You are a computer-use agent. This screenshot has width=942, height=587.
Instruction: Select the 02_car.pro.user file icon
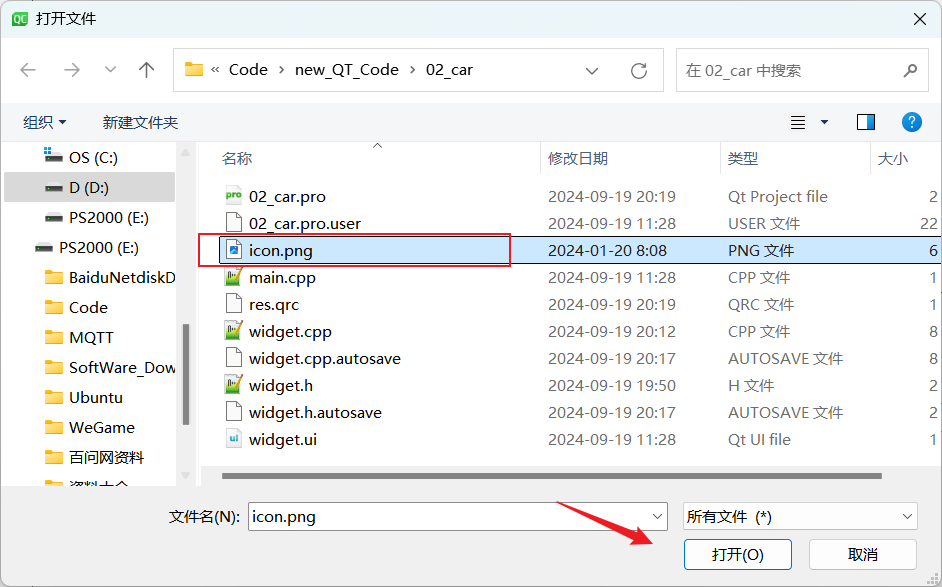pyautogui.click(x=233, y=222)
